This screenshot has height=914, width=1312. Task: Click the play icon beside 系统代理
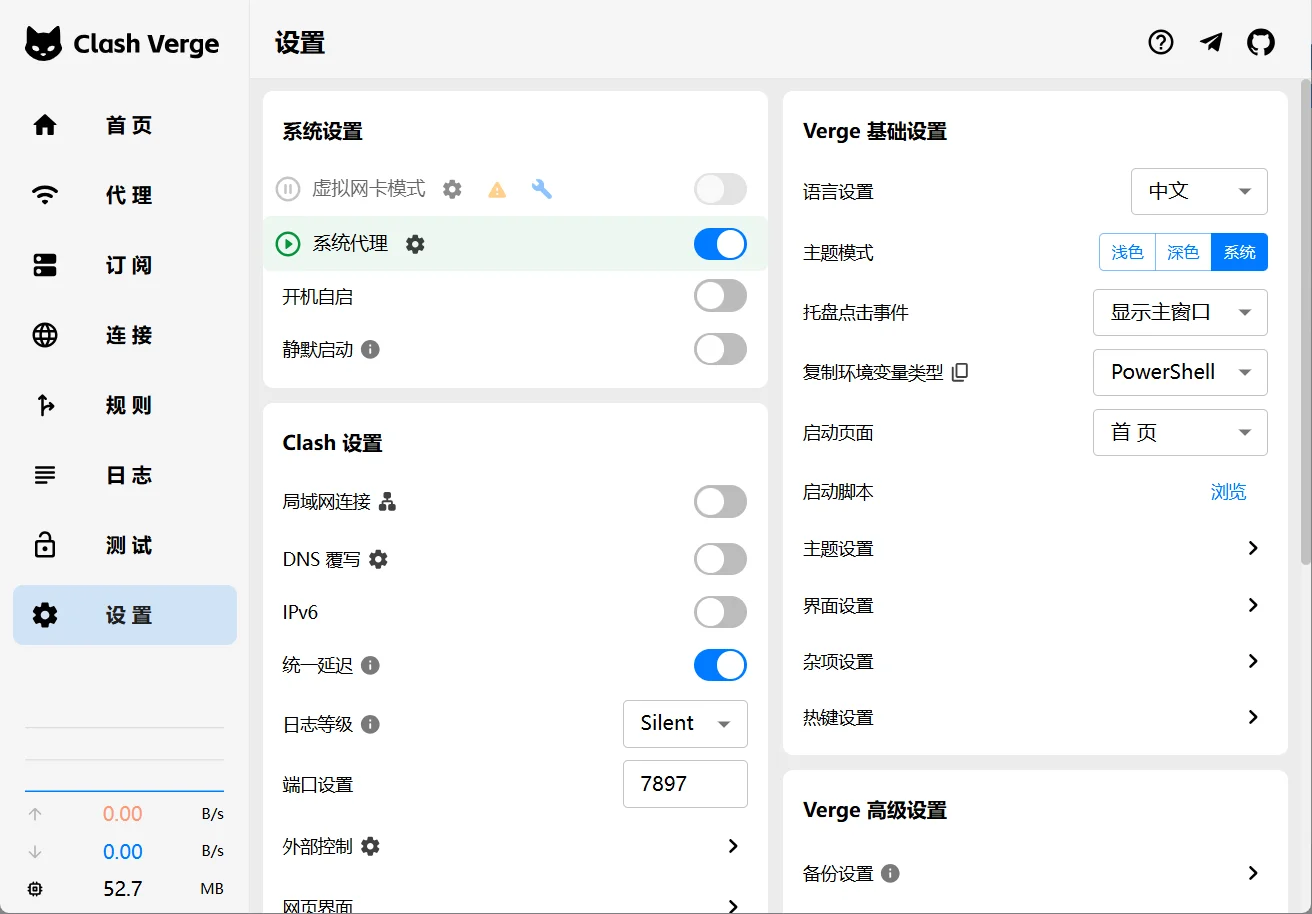288,243
